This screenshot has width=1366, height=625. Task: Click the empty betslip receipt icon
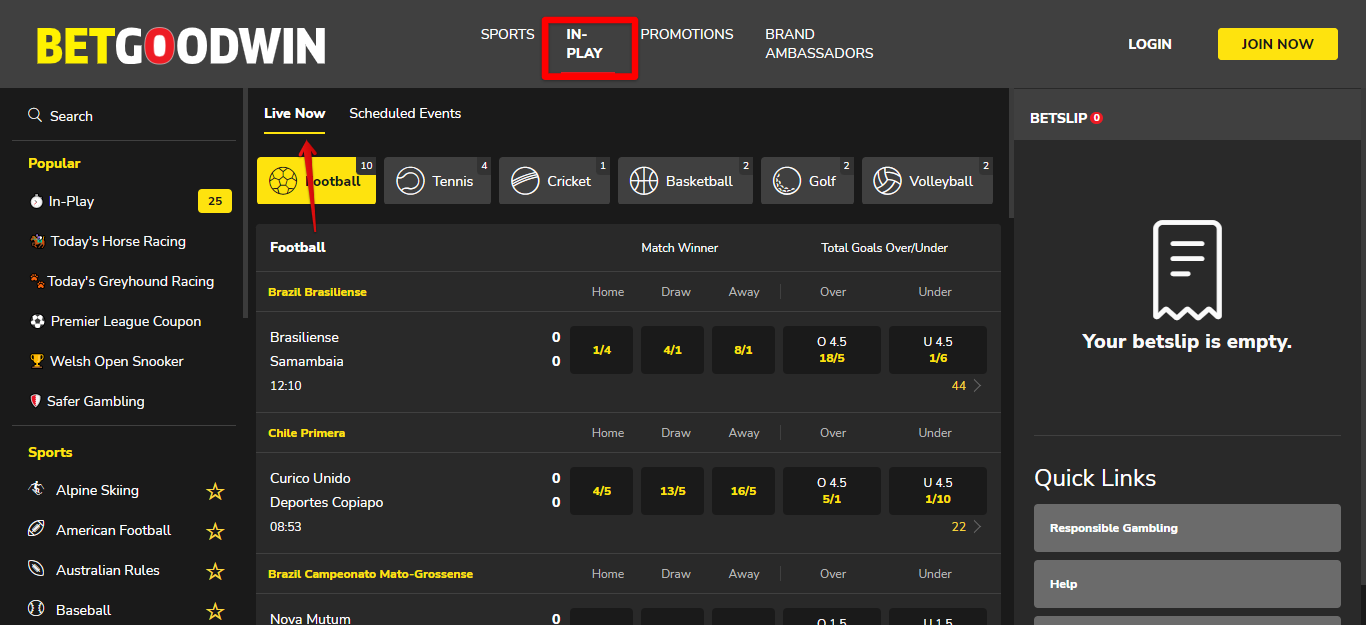[1186, 270]
